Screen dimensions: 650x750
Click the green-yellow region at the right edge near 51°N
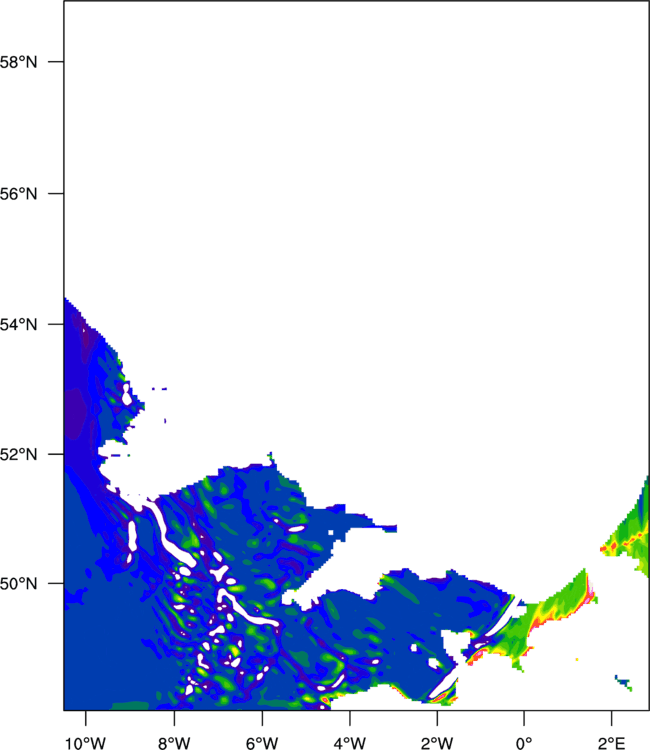(631, 533)
